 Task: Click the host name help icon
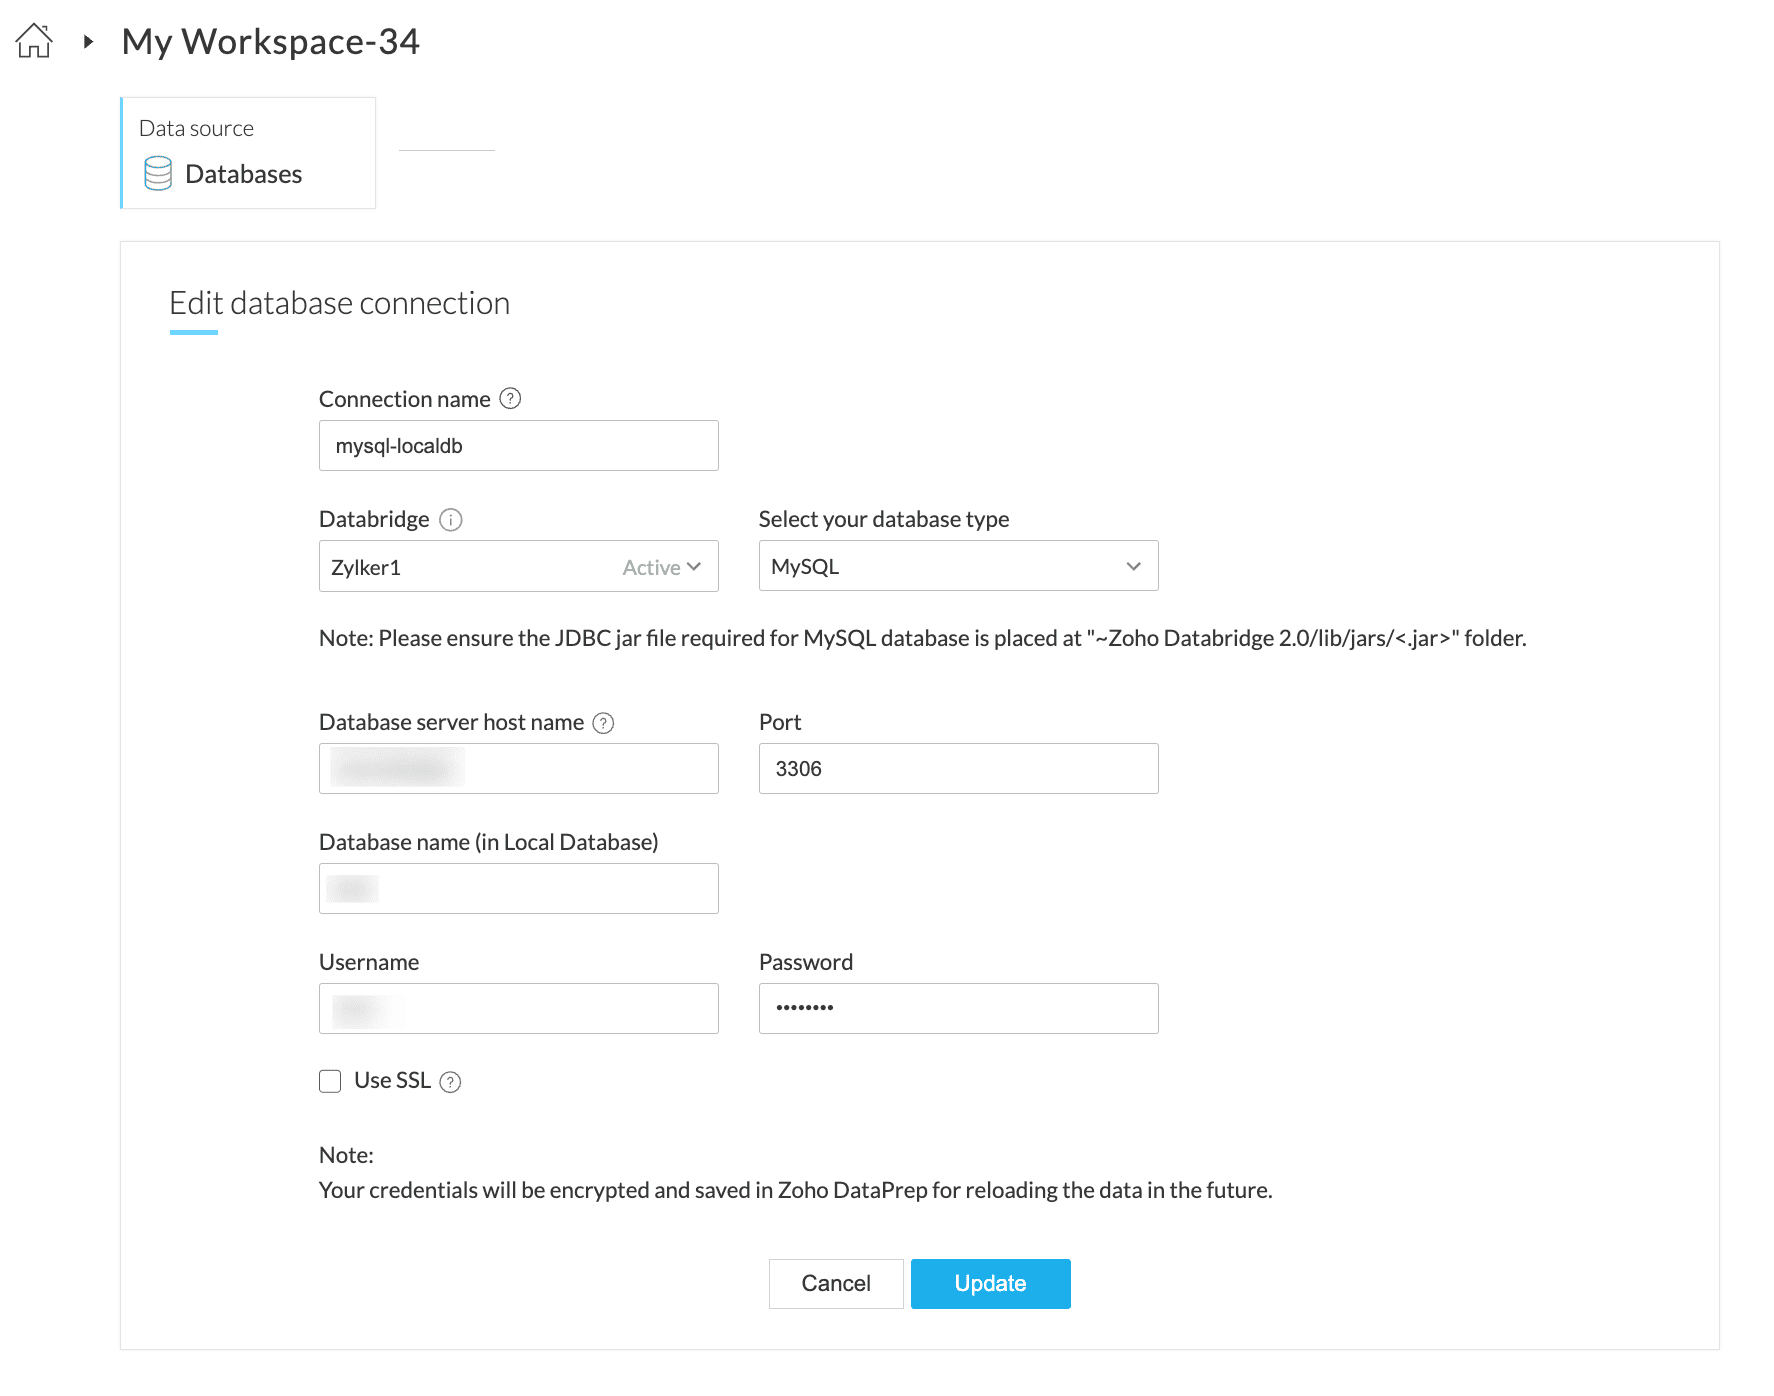click(603, 723)
